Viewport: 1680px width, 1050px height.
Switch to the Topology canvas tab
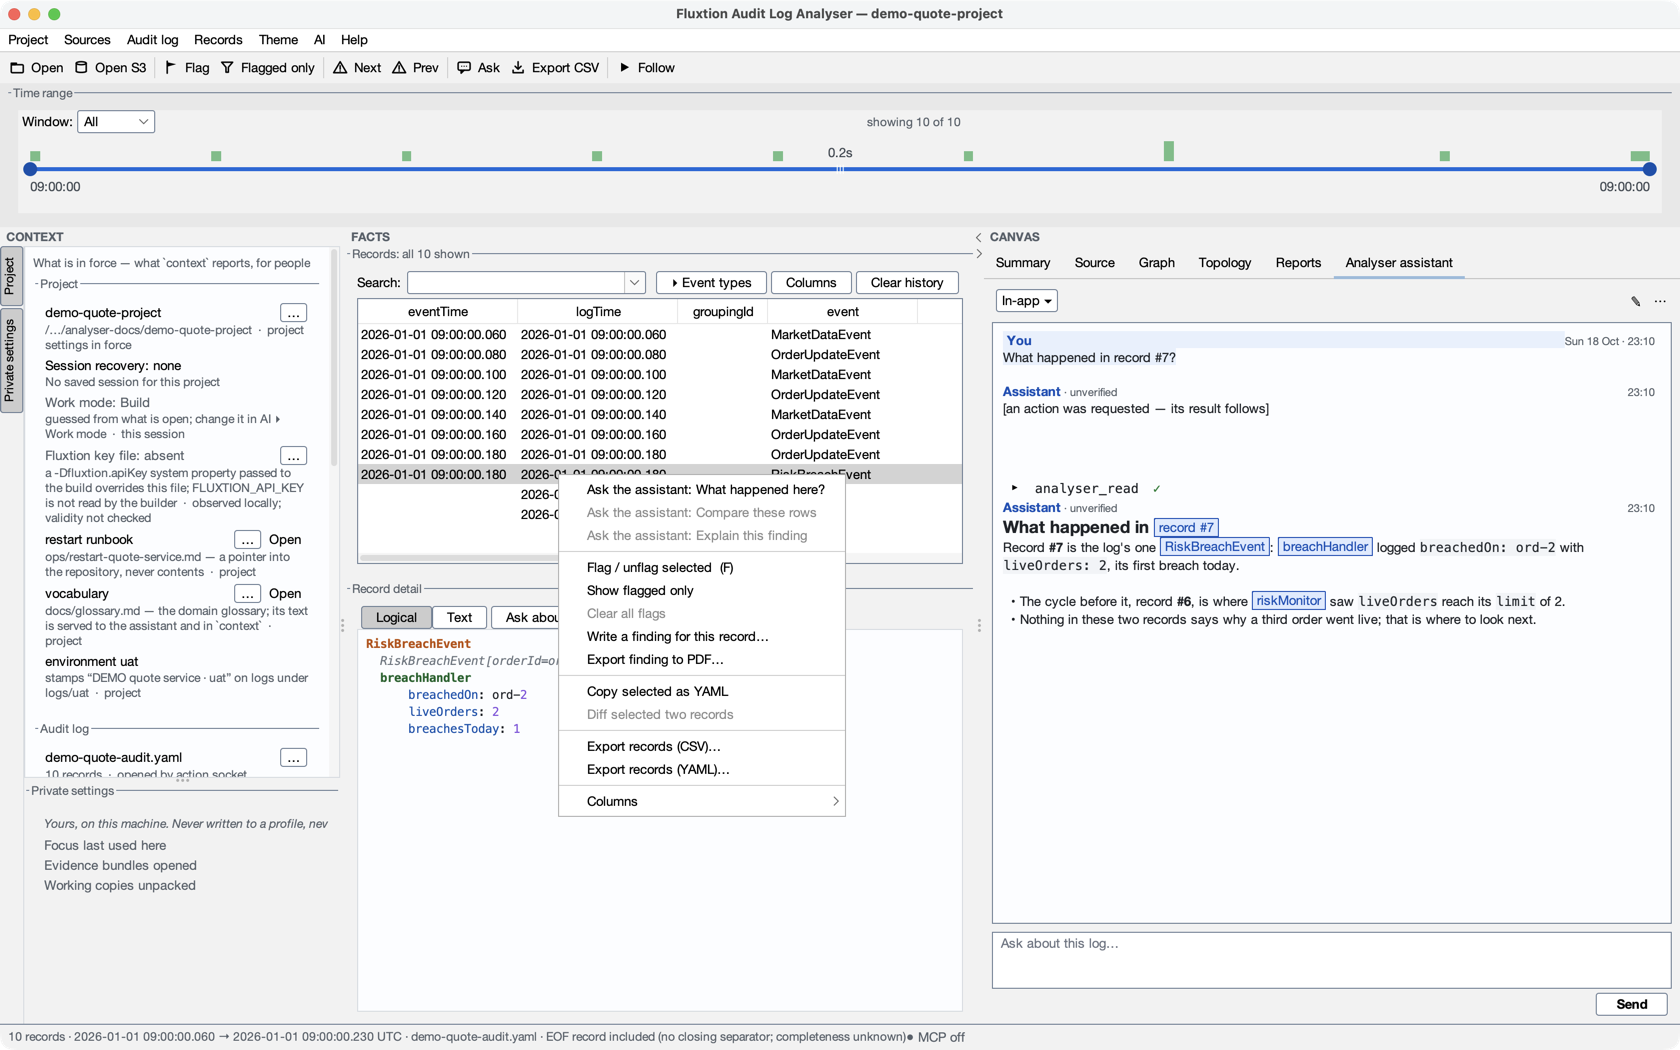point(1225,263)
